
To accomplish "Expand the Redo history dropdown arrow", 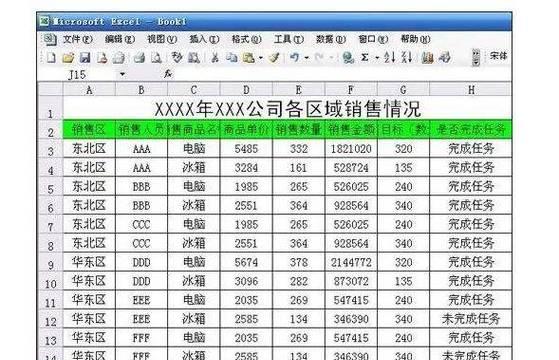I will click(331, 58).
